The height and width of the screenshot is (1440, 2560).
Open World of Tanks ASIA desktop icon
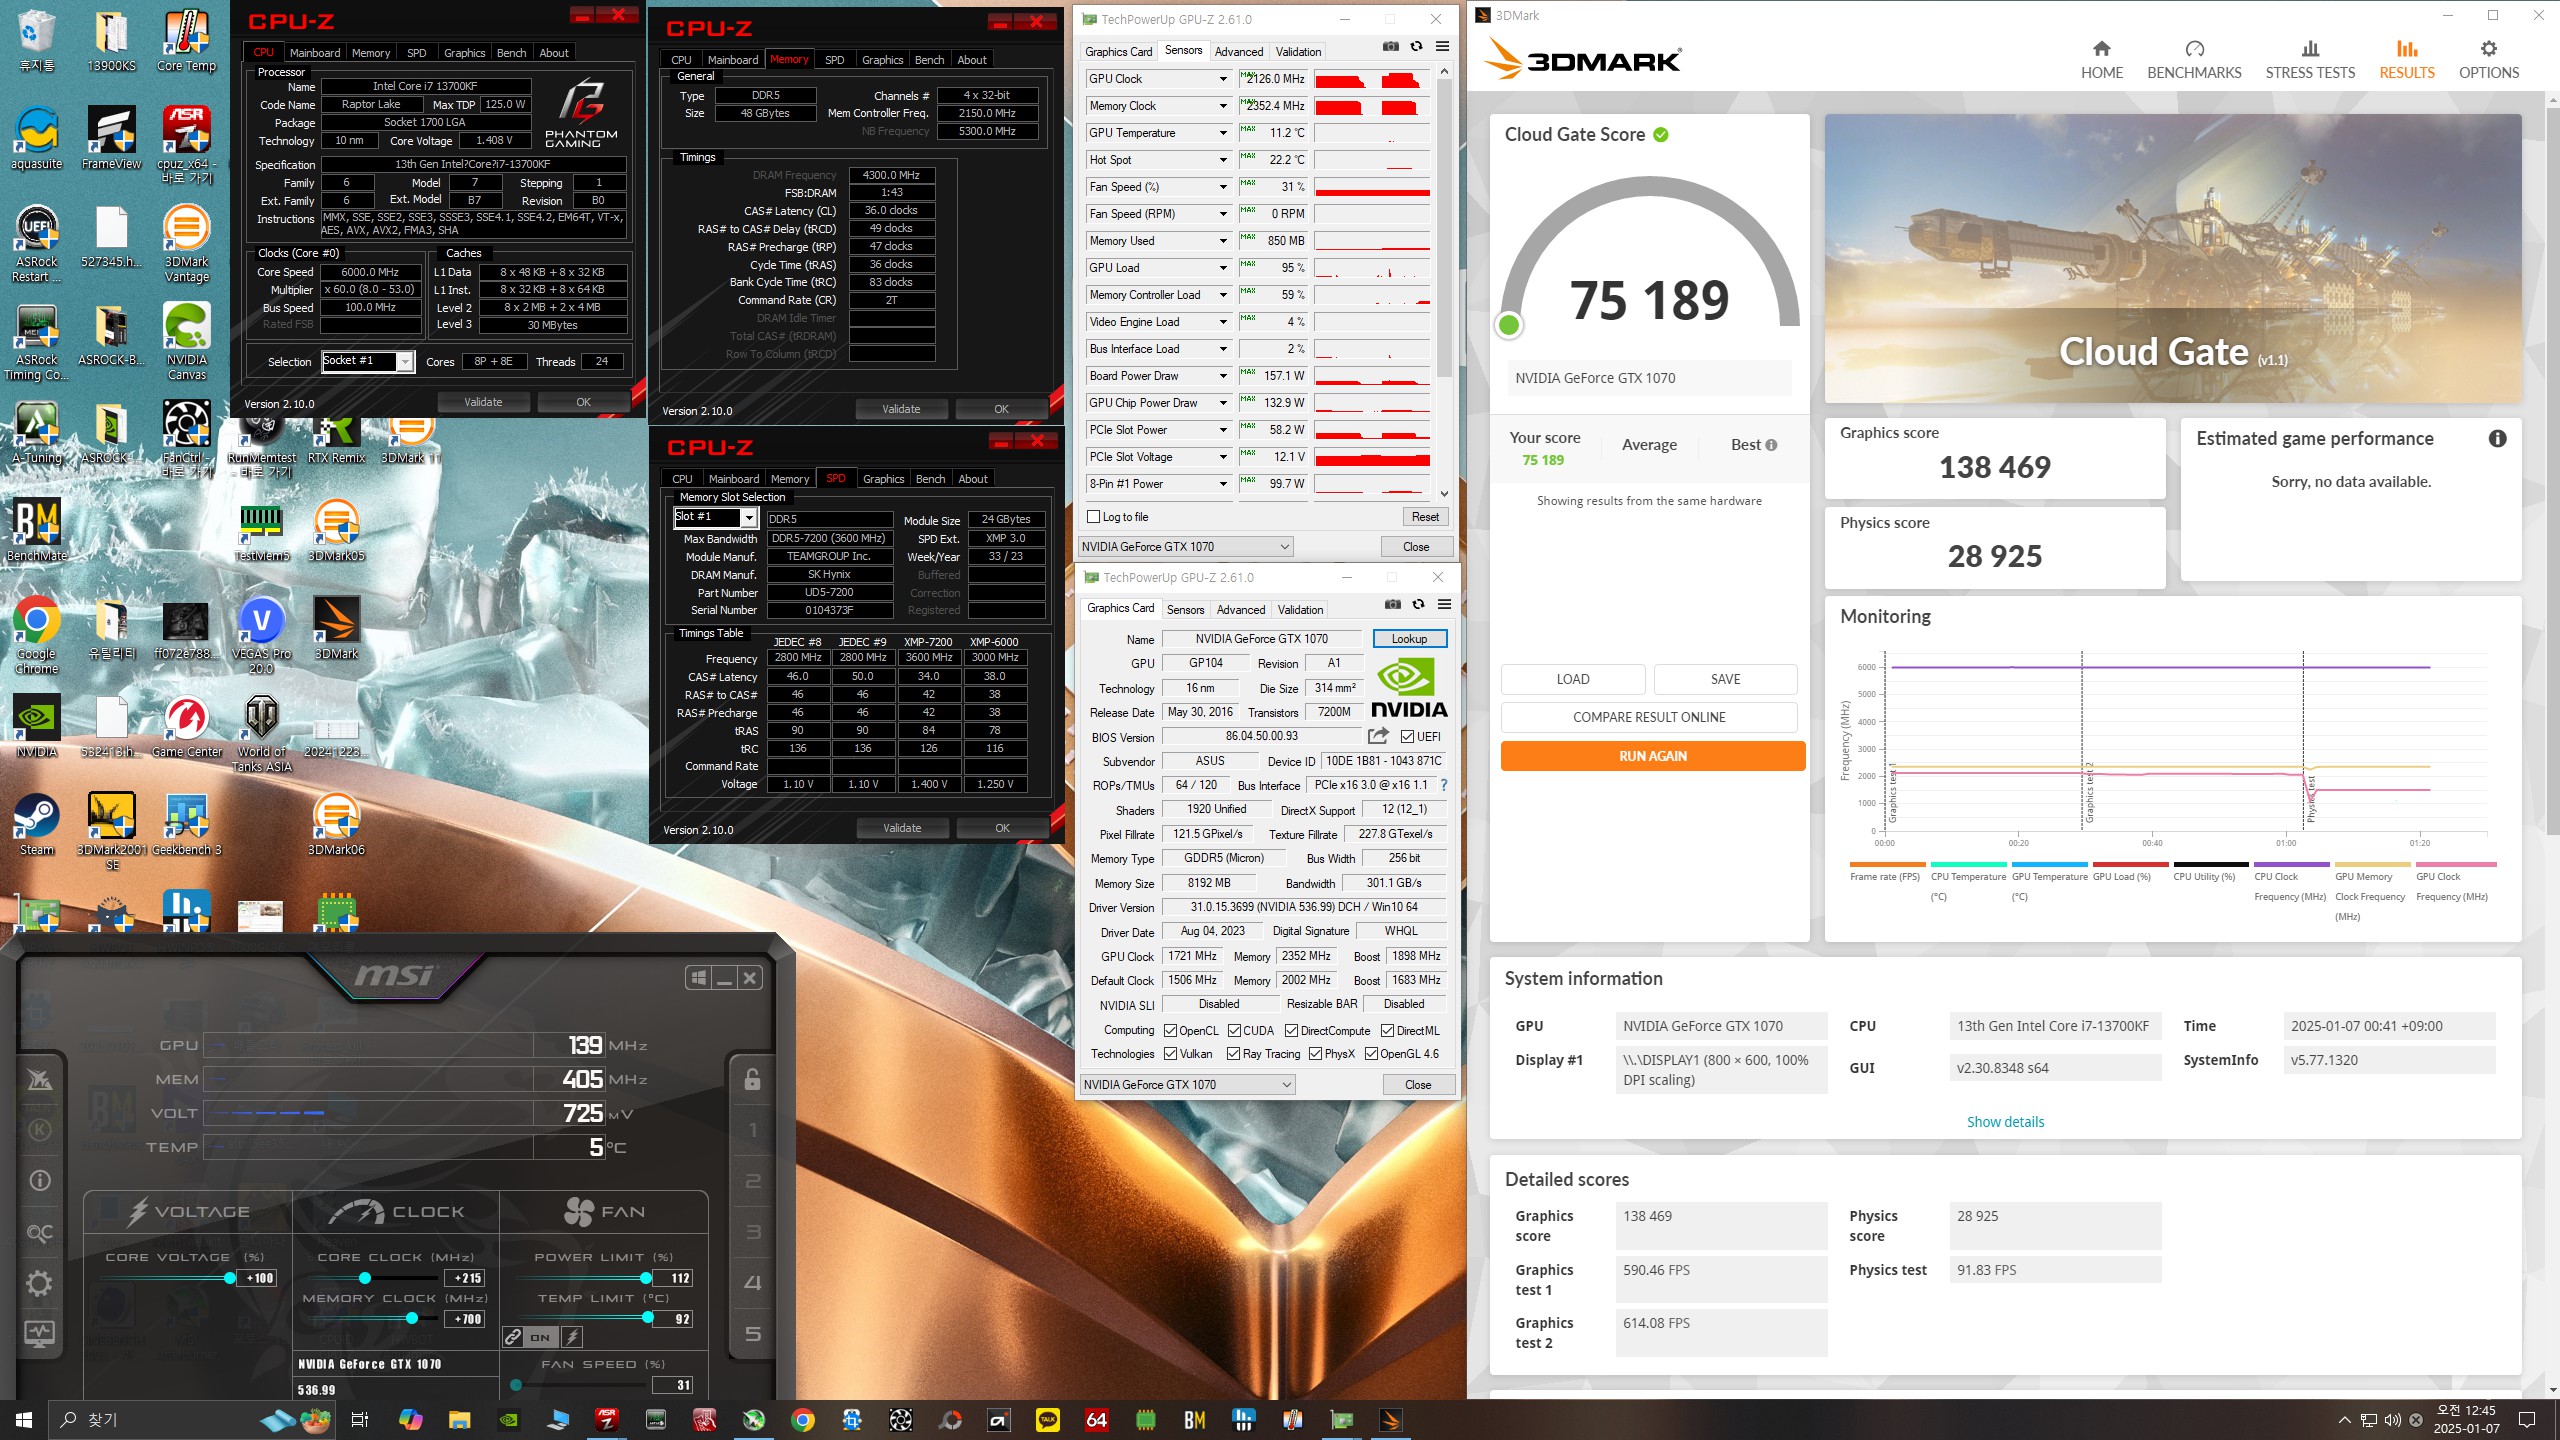click(x=261, y=734)
